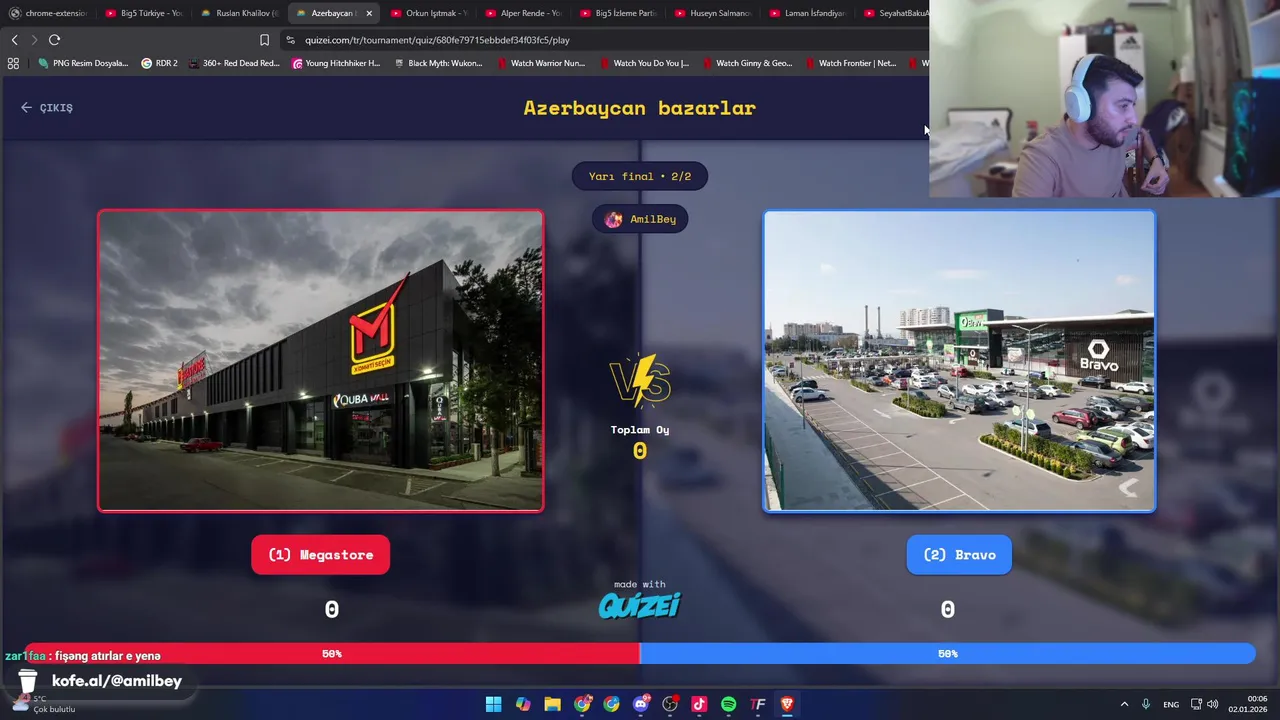The width and height of the screenshot is (1280, 720).
Task: Click the red 50% vote bar
Action: coord(331,654)
